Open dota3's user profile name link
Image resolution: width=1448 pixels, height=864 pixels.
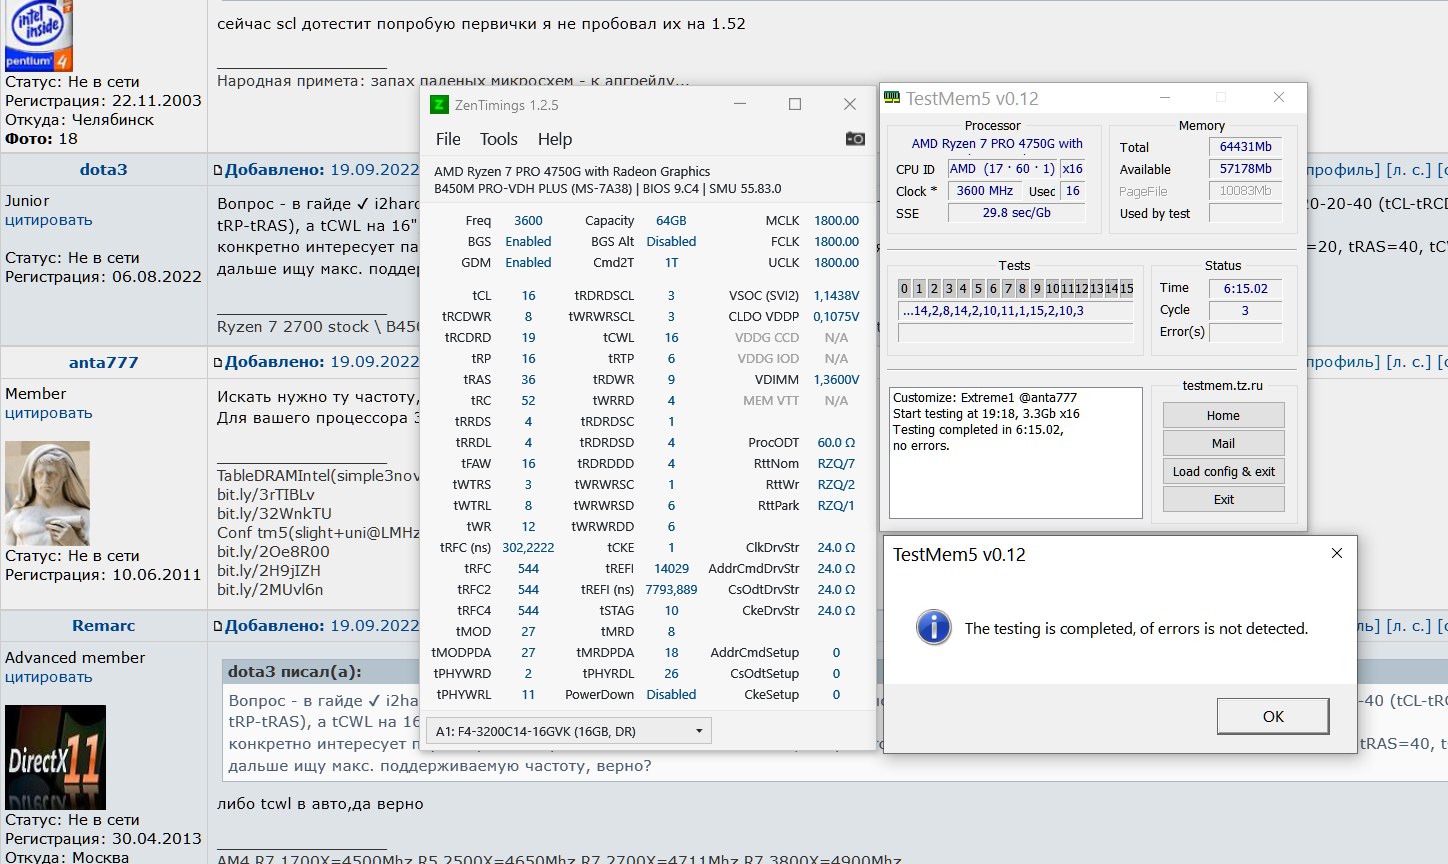pos(104,170)
